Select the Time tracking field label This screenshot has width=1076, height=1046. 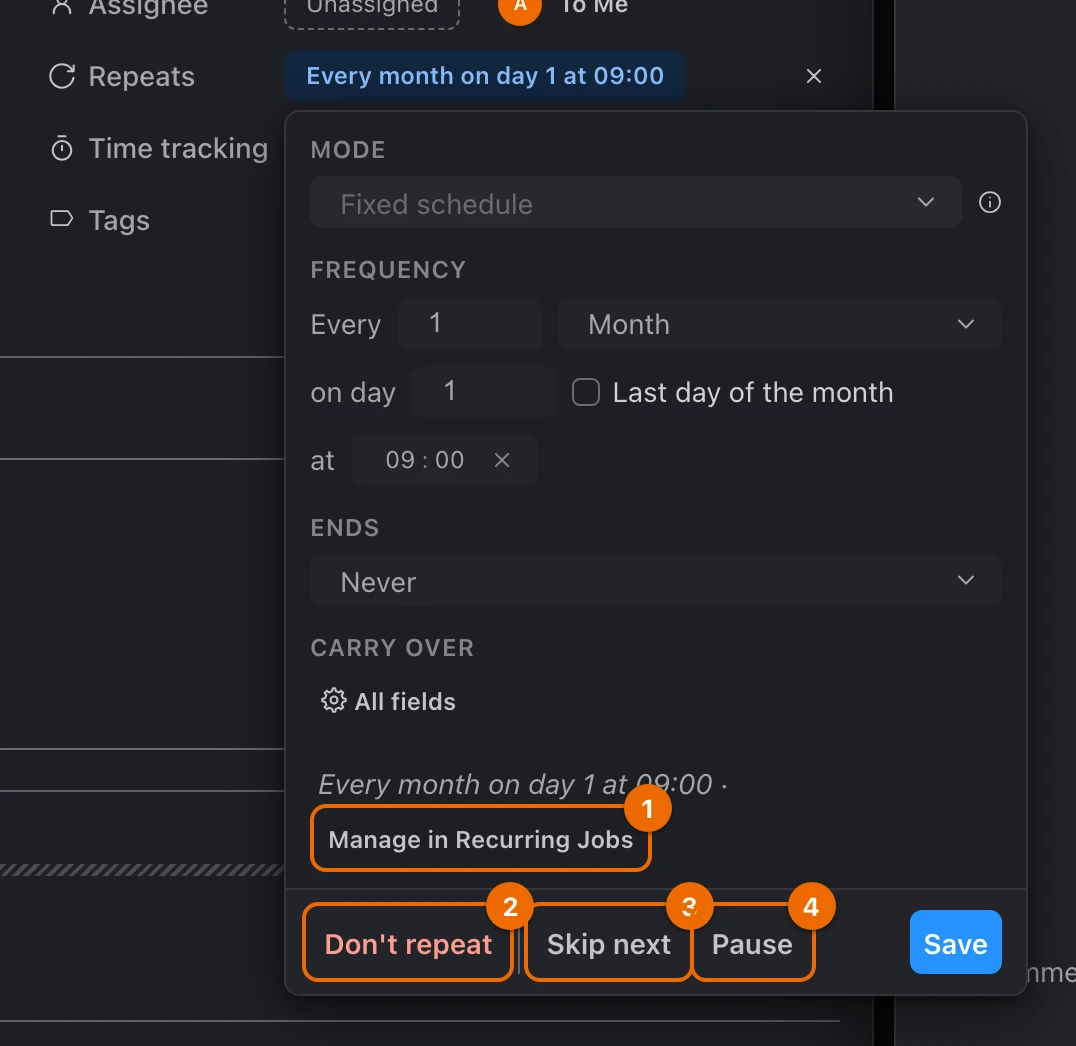178,149
